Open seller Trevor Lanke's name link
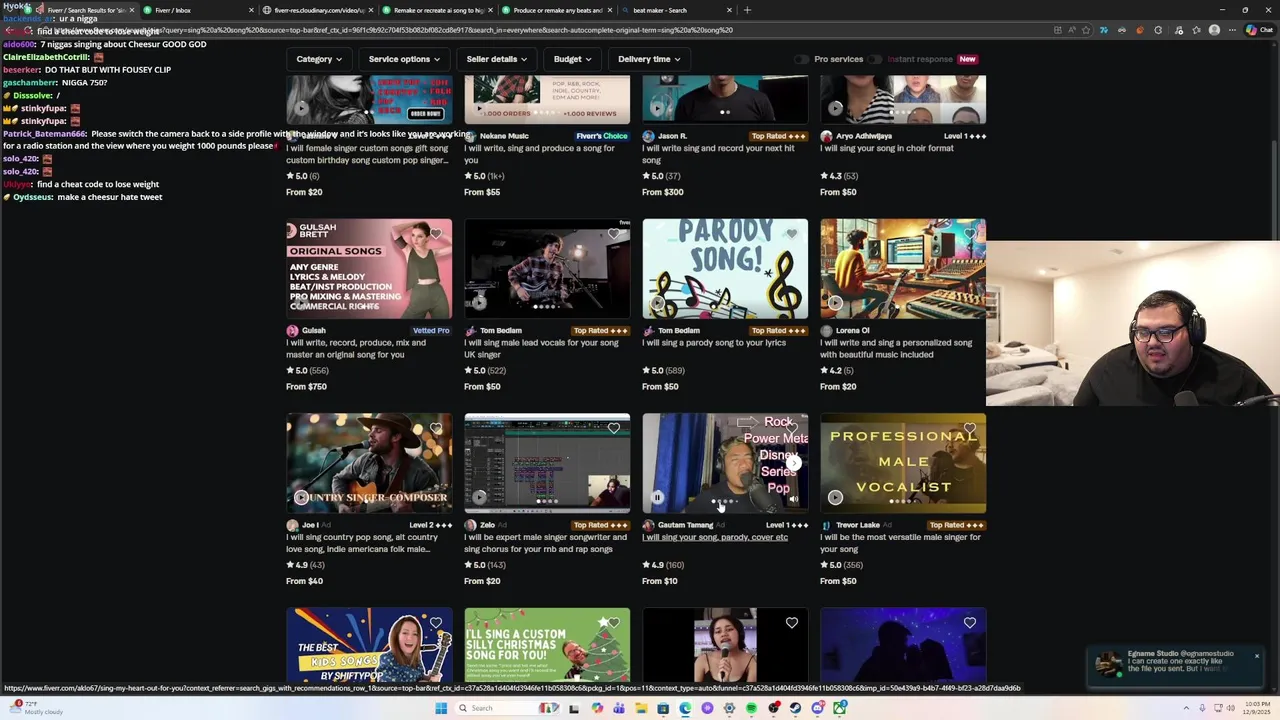1280x720 pixels. coord(857,525)
